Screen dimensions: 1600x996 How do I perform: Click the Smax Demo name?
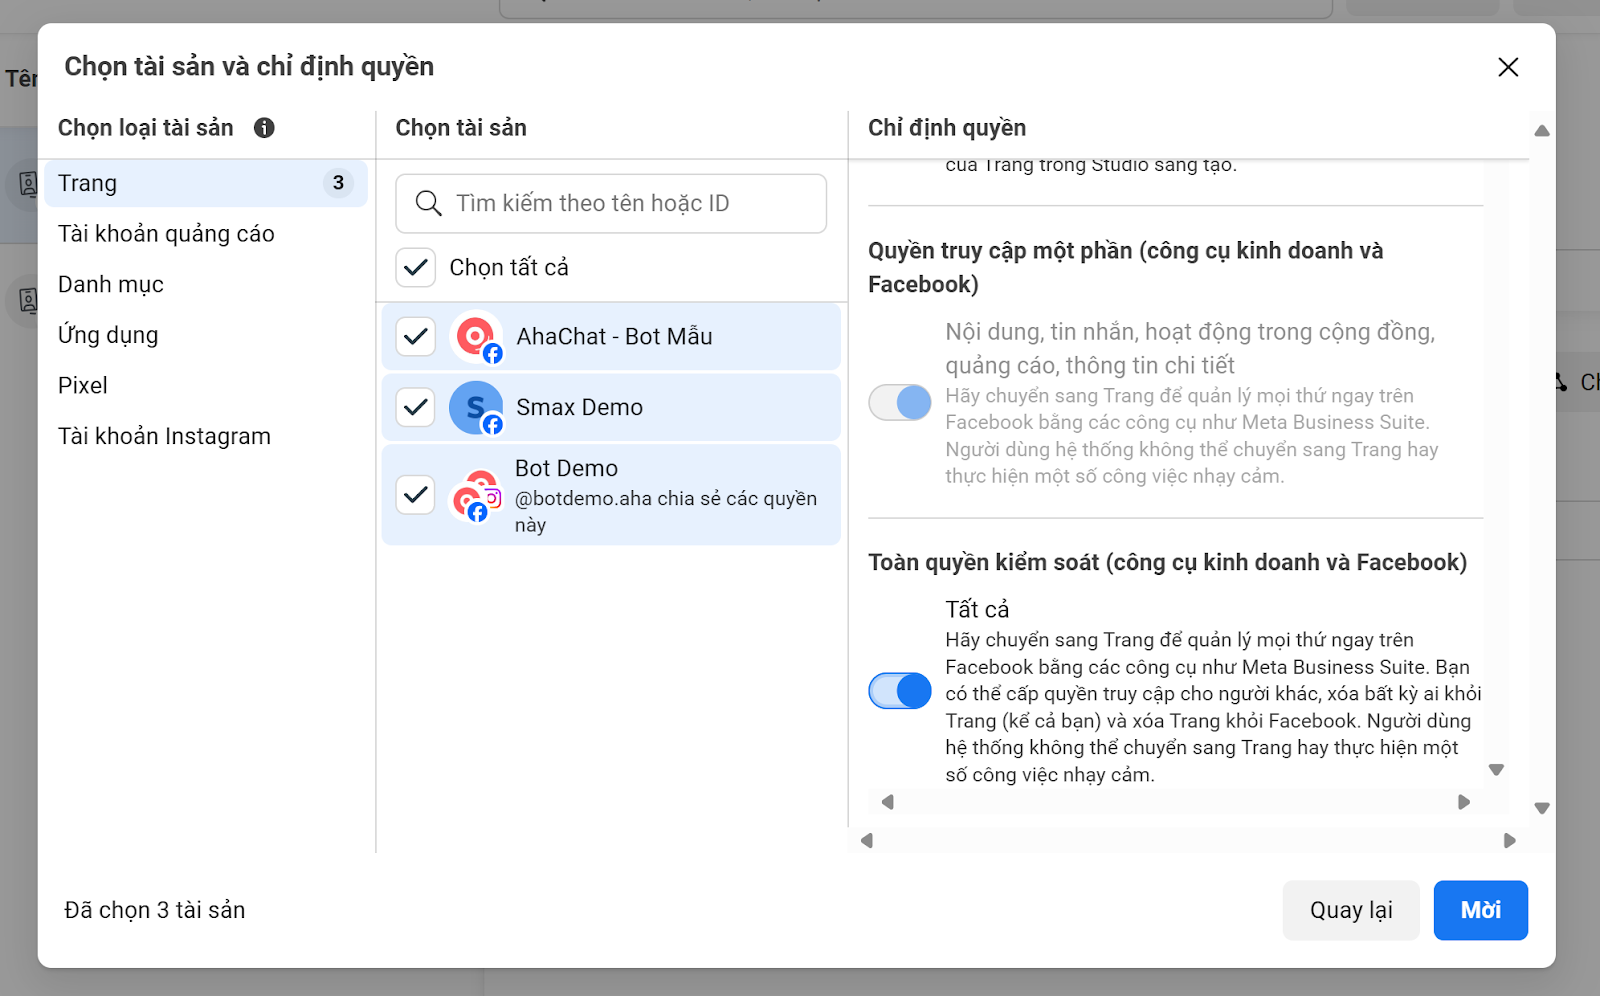point(579,408)
